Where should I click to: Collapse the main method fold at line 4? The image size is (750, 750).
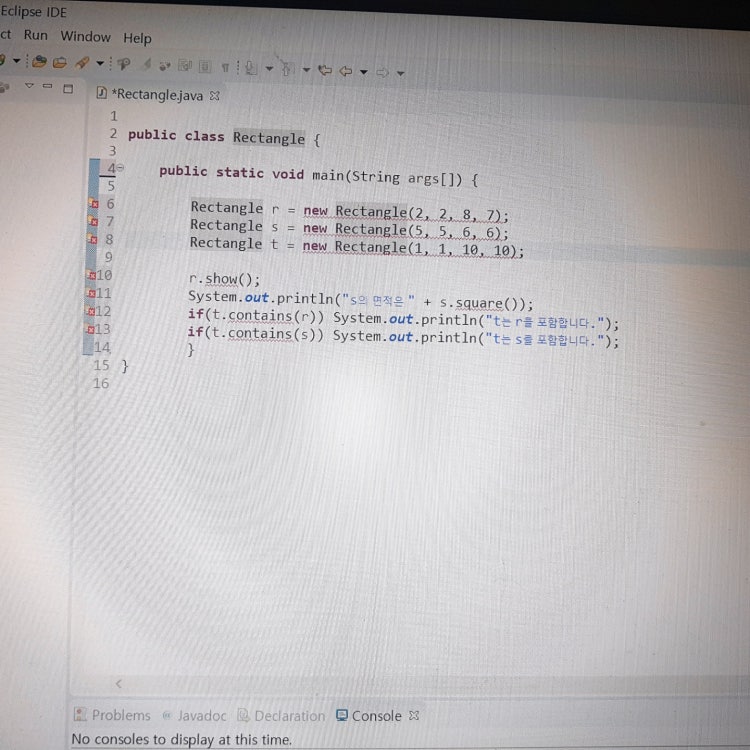tap(120, 168)
